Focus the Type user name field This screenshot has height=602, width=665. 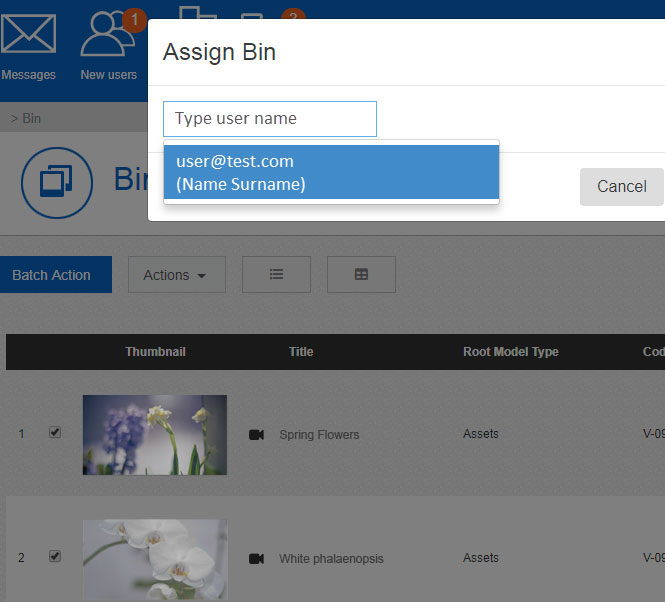point(270,118)
